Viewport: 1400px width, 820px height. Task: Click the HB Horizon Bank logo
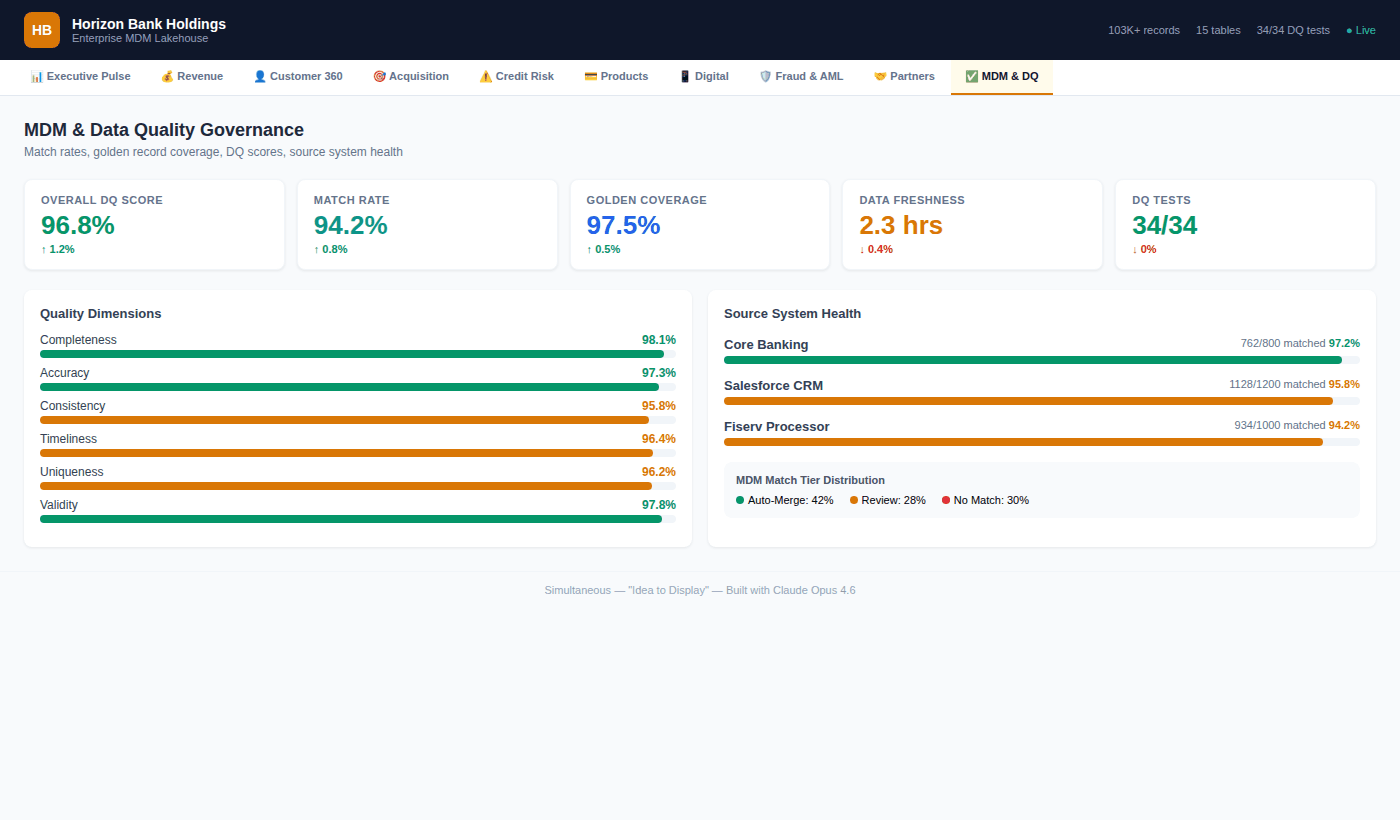[42, 30]
